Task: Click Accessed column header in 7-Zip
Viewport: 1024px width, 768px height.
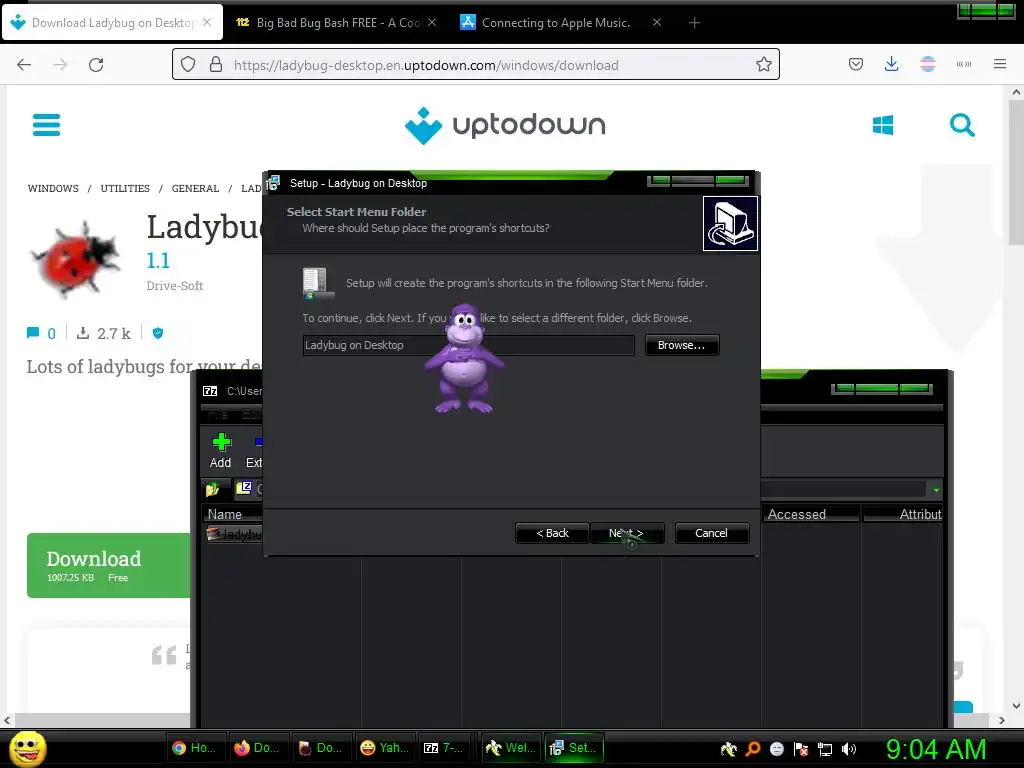Action: tap(810, 514)
